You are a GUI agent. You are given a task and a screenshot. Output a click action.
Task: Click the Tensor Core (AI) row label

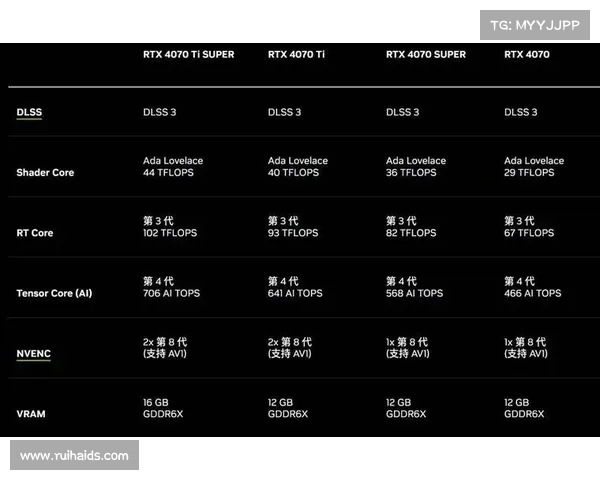54,293
